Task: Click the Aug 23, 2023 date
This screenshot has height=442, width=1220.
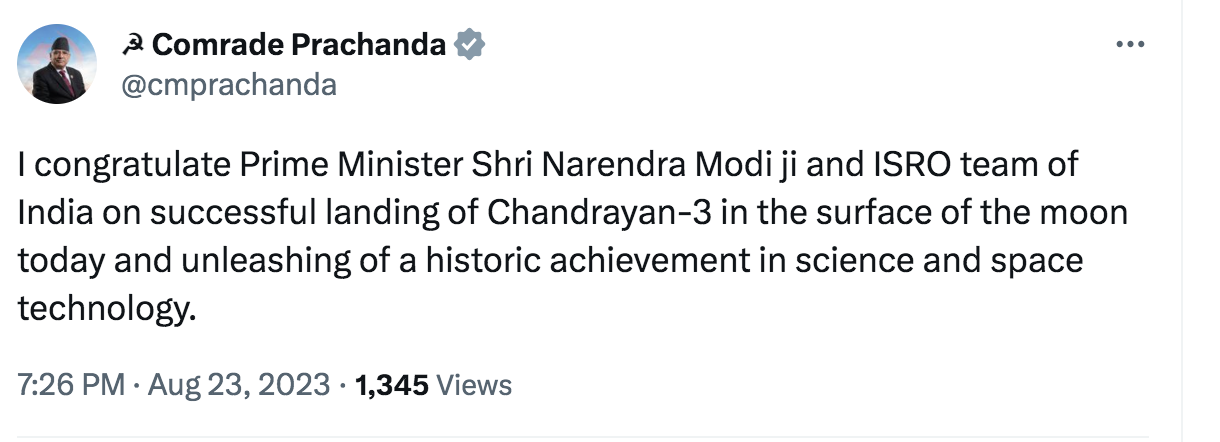Action: tap(238, 385)
